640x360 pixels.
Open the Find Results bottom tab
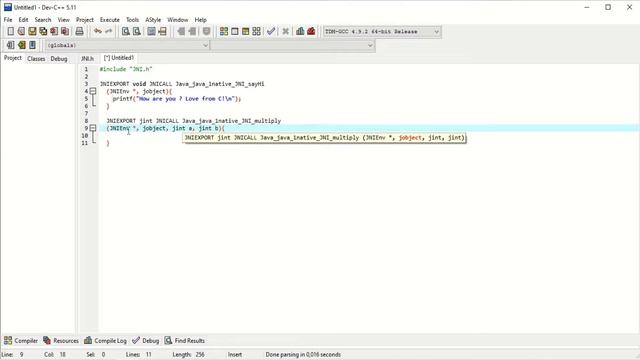pos(184,340)
